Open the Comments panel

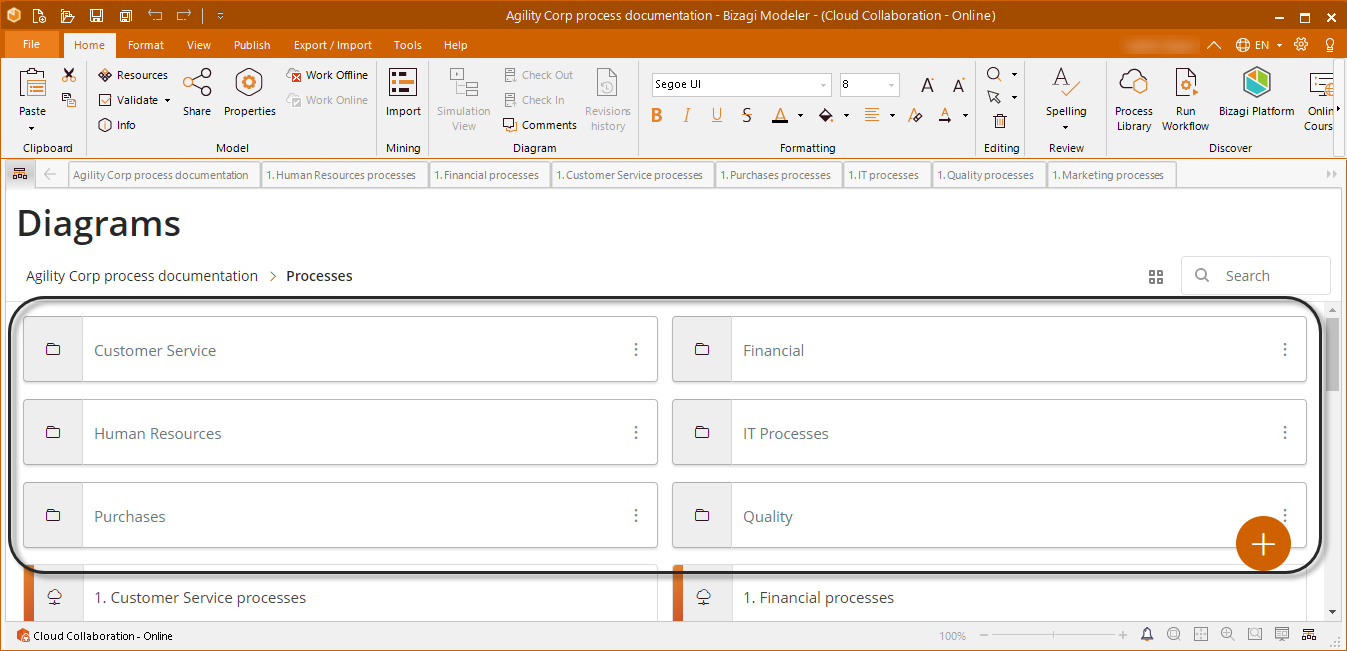(540, 125)
